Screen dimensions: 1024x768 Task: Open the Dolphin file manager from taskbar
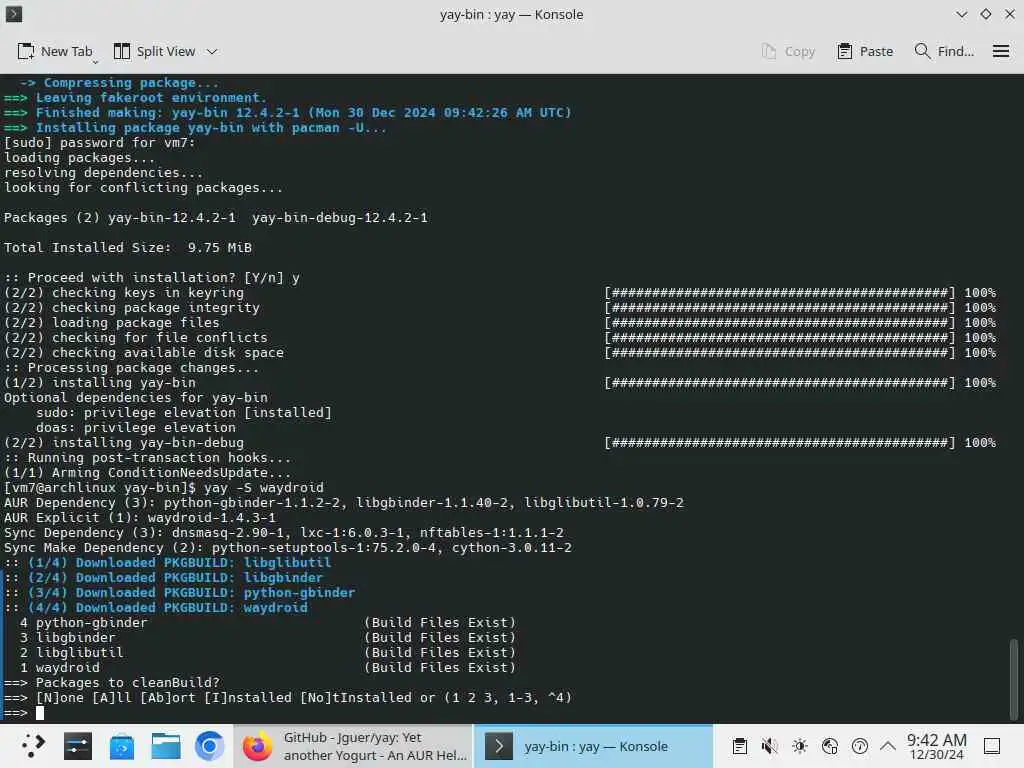[166, 746]
